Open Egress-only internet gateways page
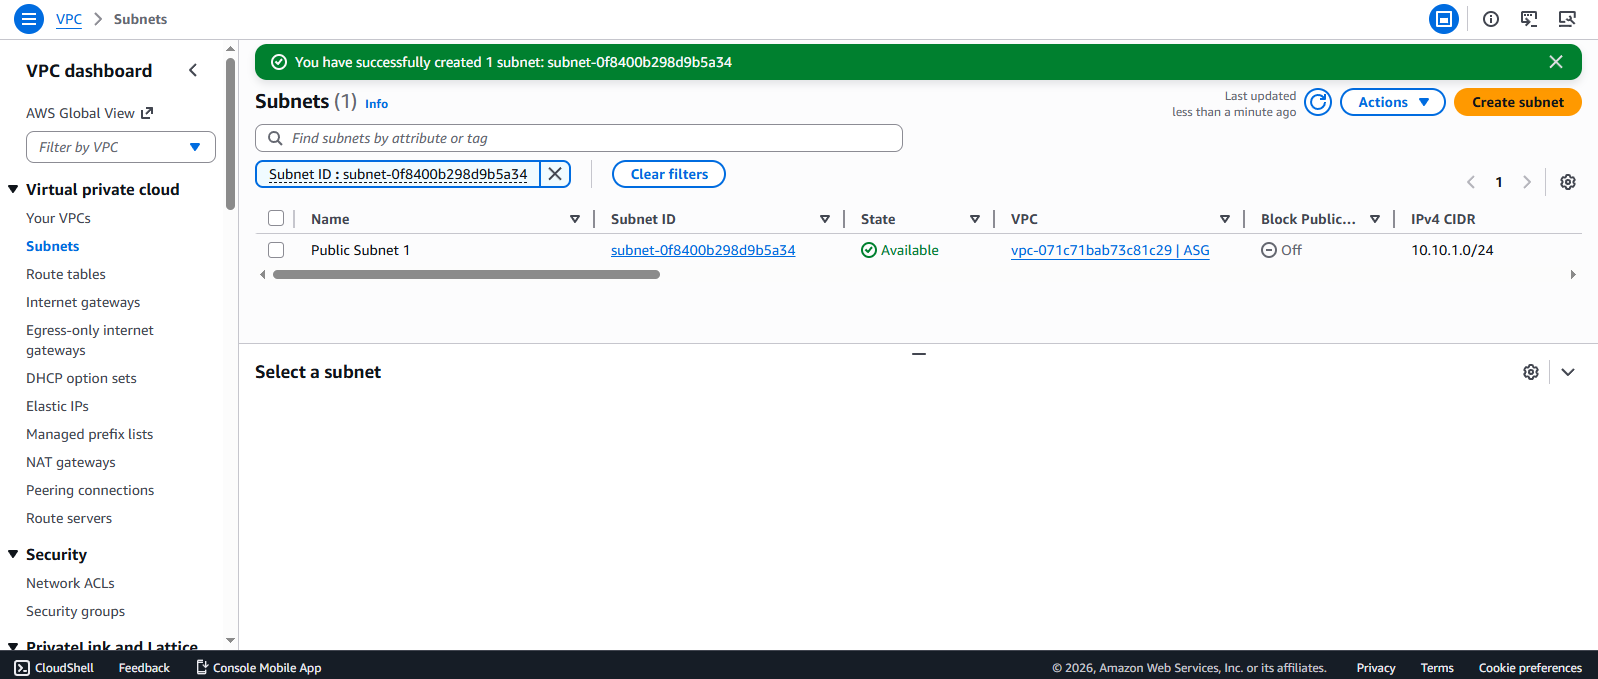Viewport: 1598px width, 679px height. [90, 340]
